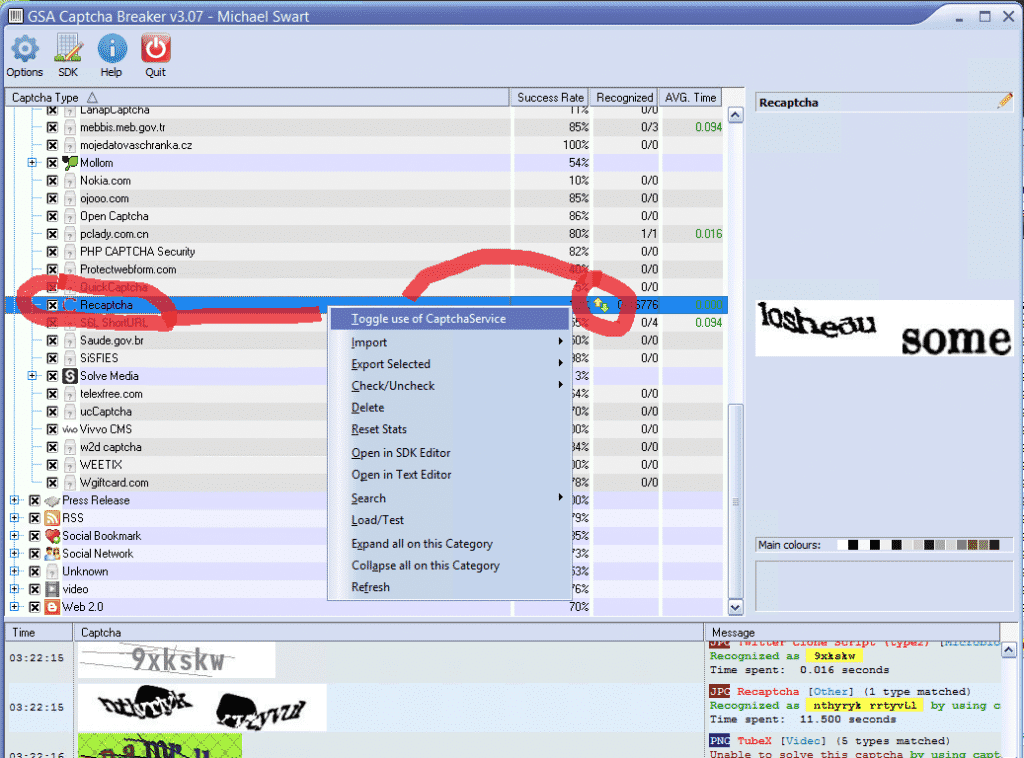Click the Solve Media S icon
1024x758 pixels.
(70, 376)
